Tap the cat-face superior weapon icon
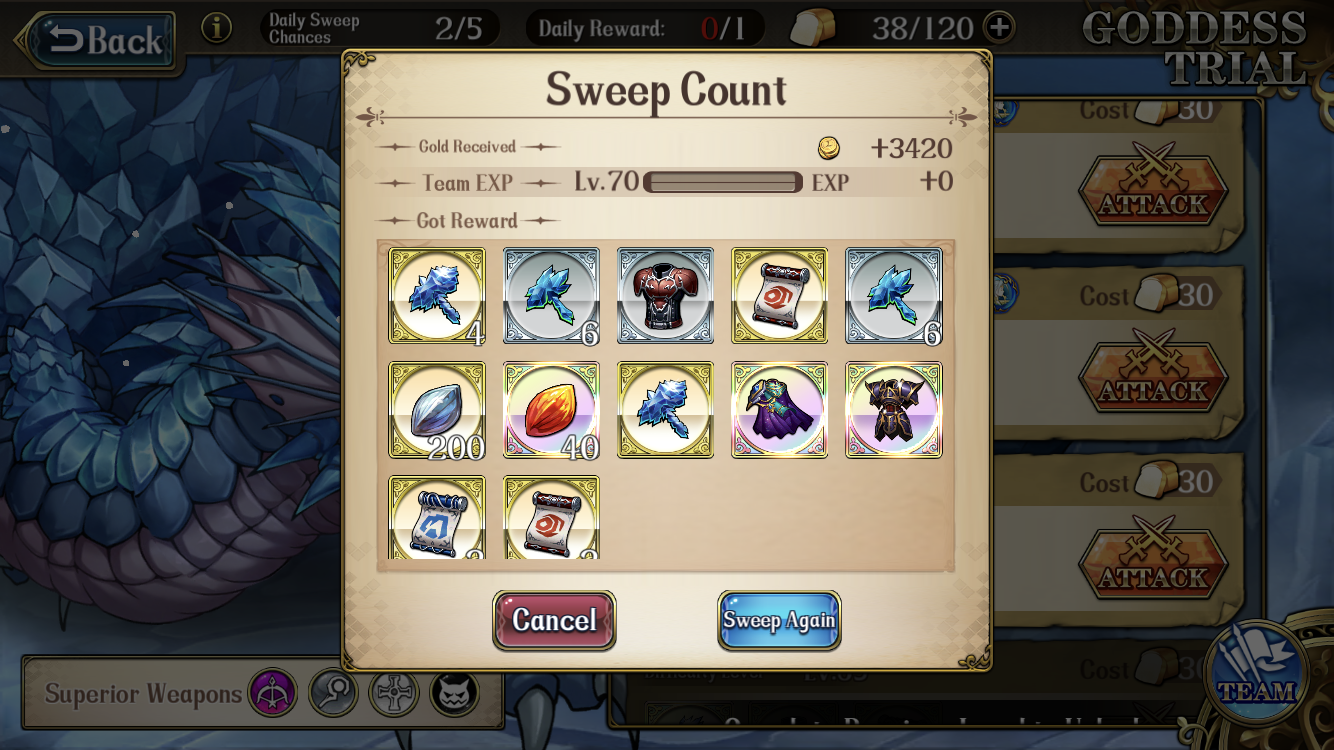 [x=455, y=693]
